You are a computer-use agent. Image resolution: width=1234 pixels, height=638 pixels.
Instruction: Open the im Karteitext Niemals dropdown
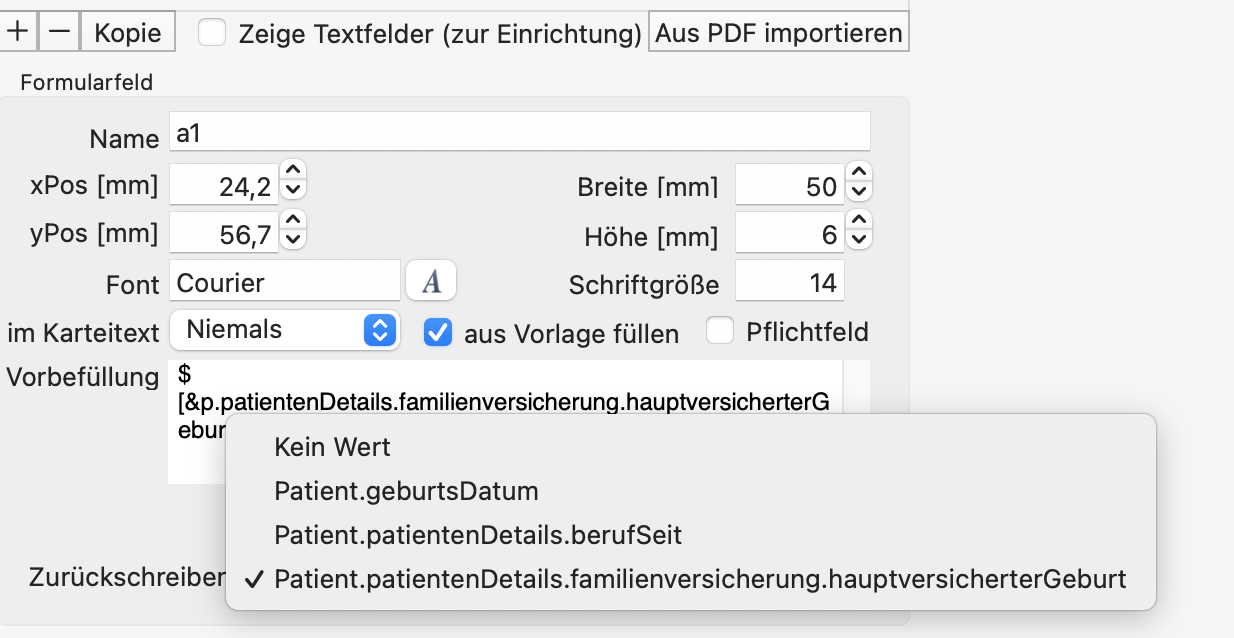coord(285,330)
